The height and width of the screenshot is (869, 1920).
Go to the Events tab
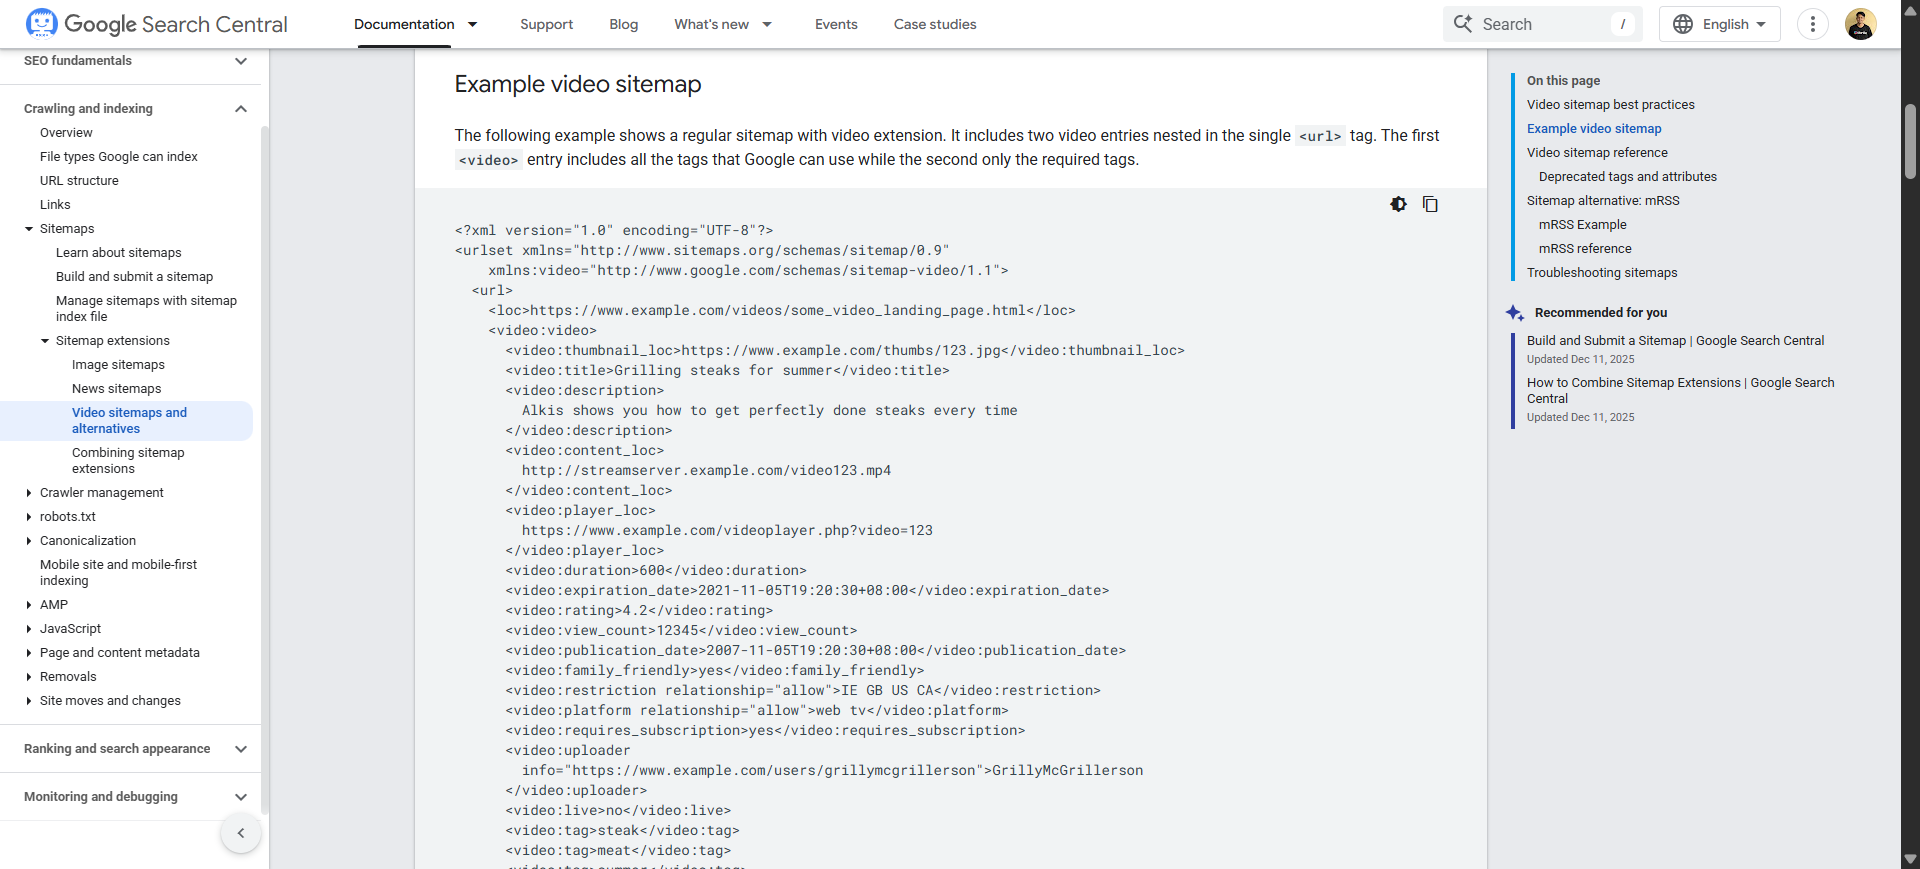pyautogui.click(x=836, y=24)
